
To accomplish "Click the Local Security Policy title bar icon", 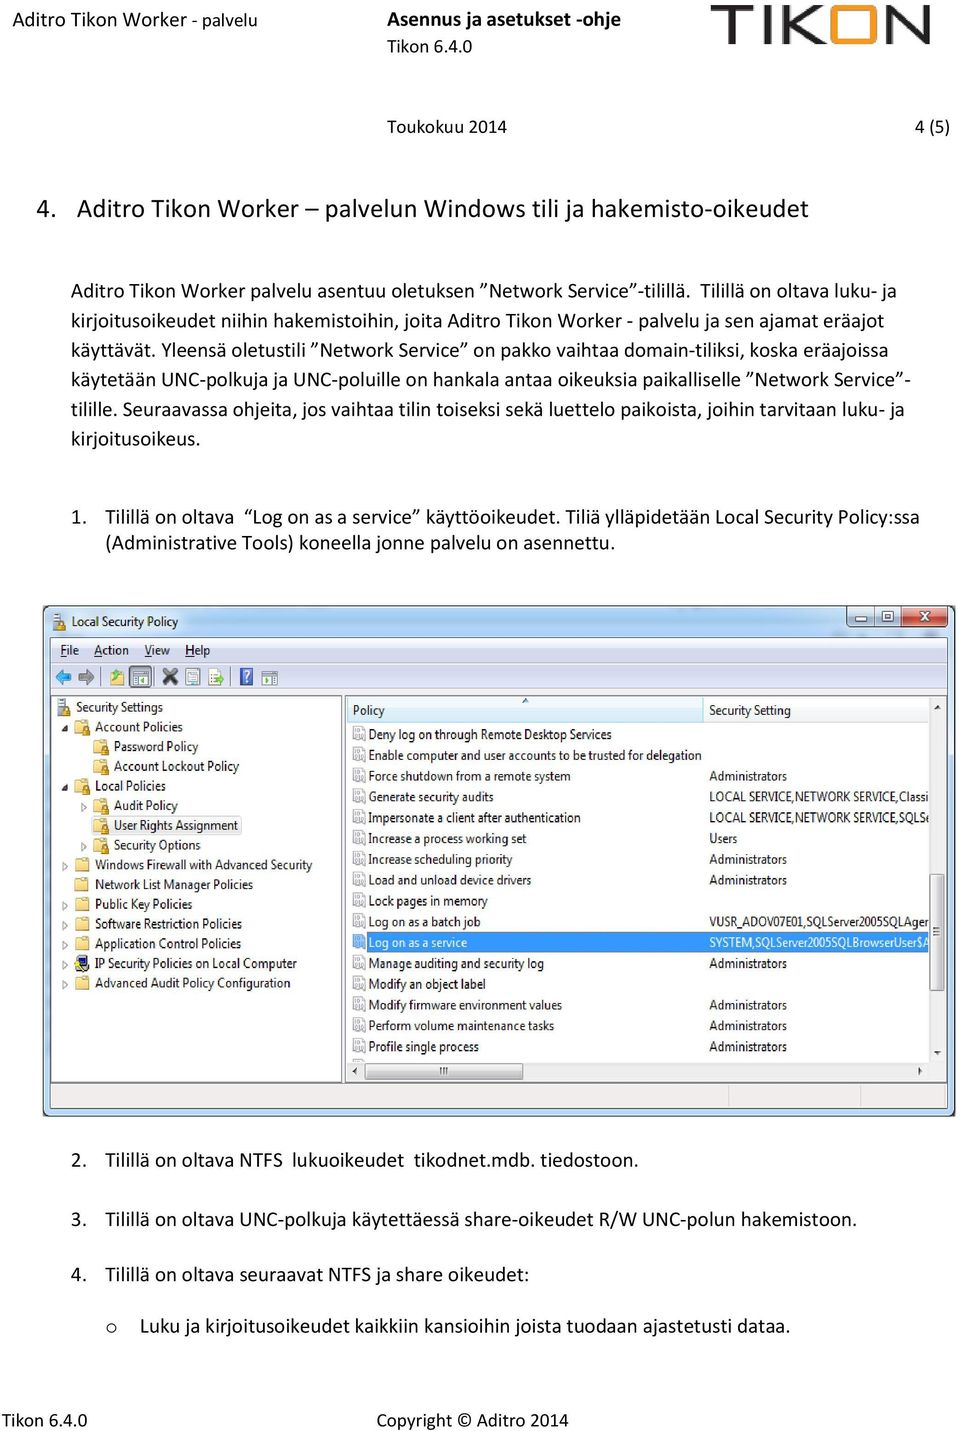I will [59, 621].
